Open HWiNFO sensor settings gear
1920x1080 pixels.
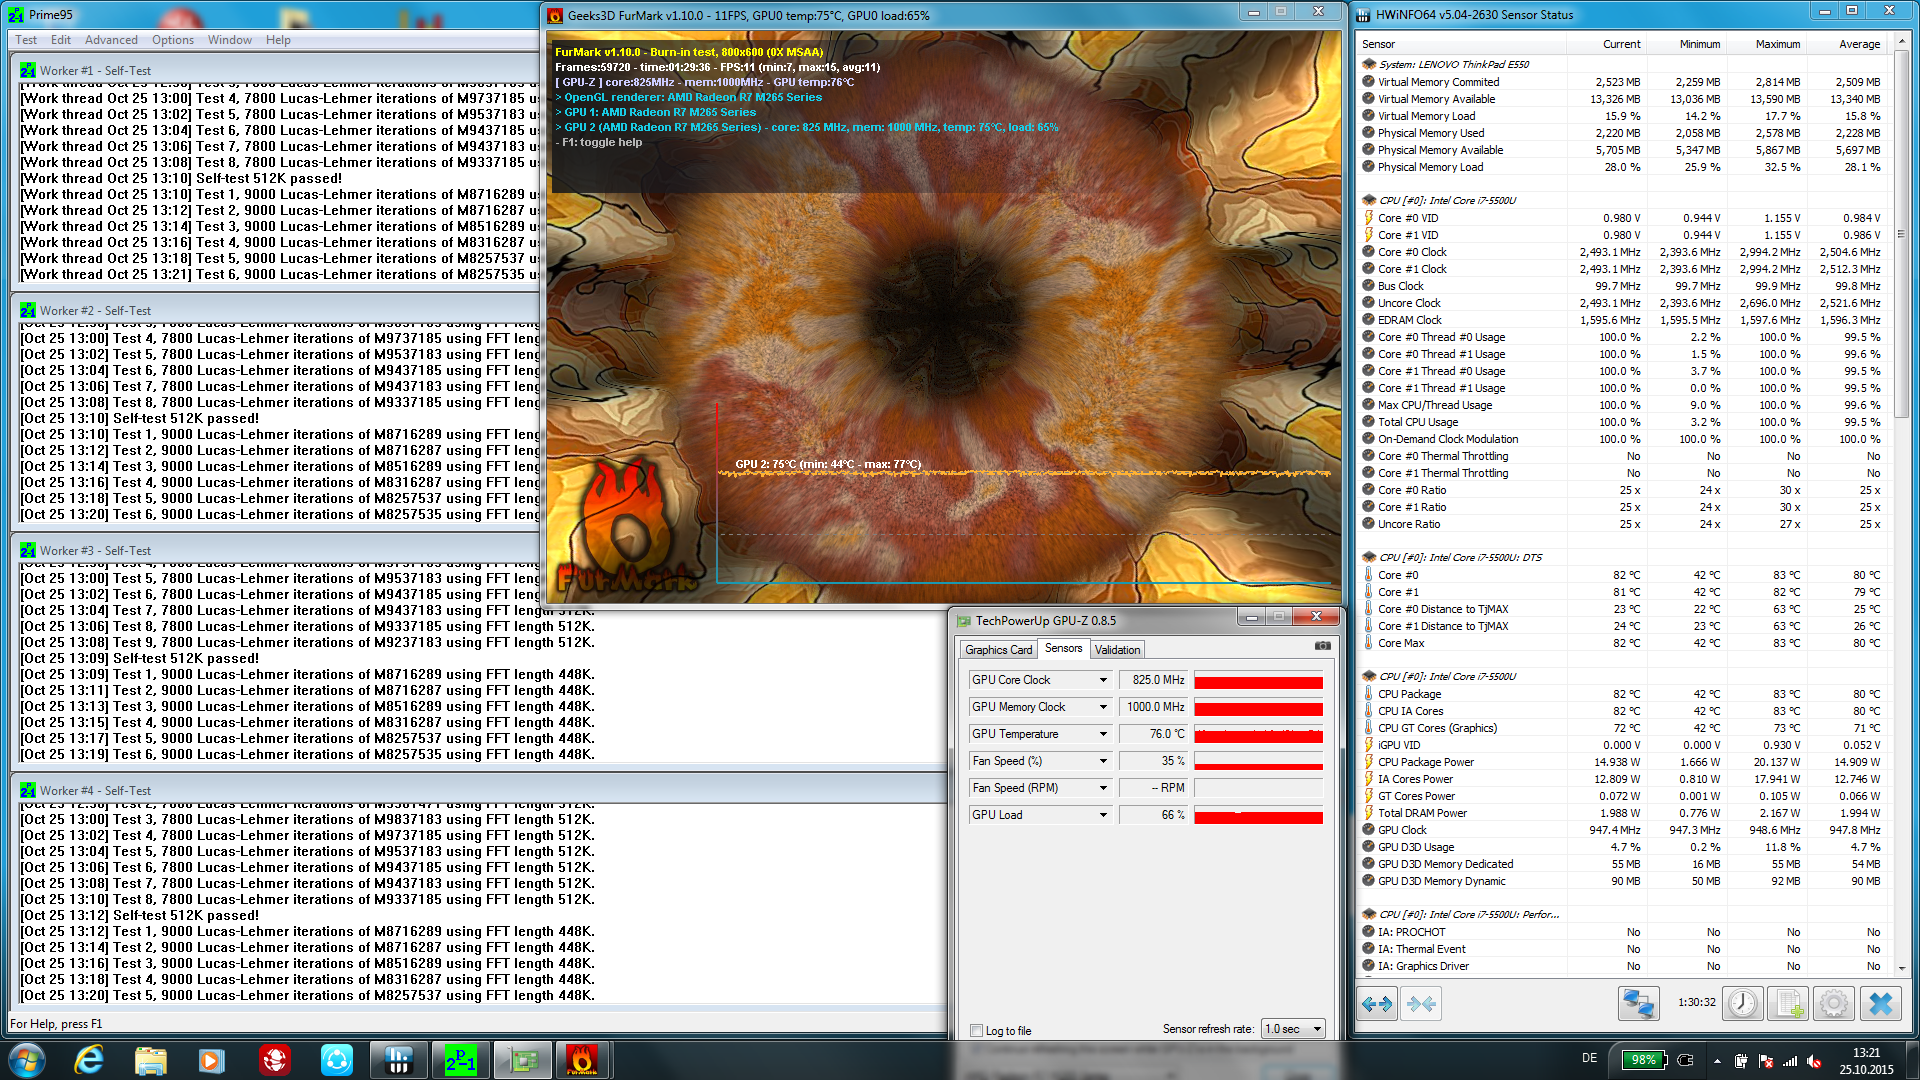(x=1833, y=1003)
